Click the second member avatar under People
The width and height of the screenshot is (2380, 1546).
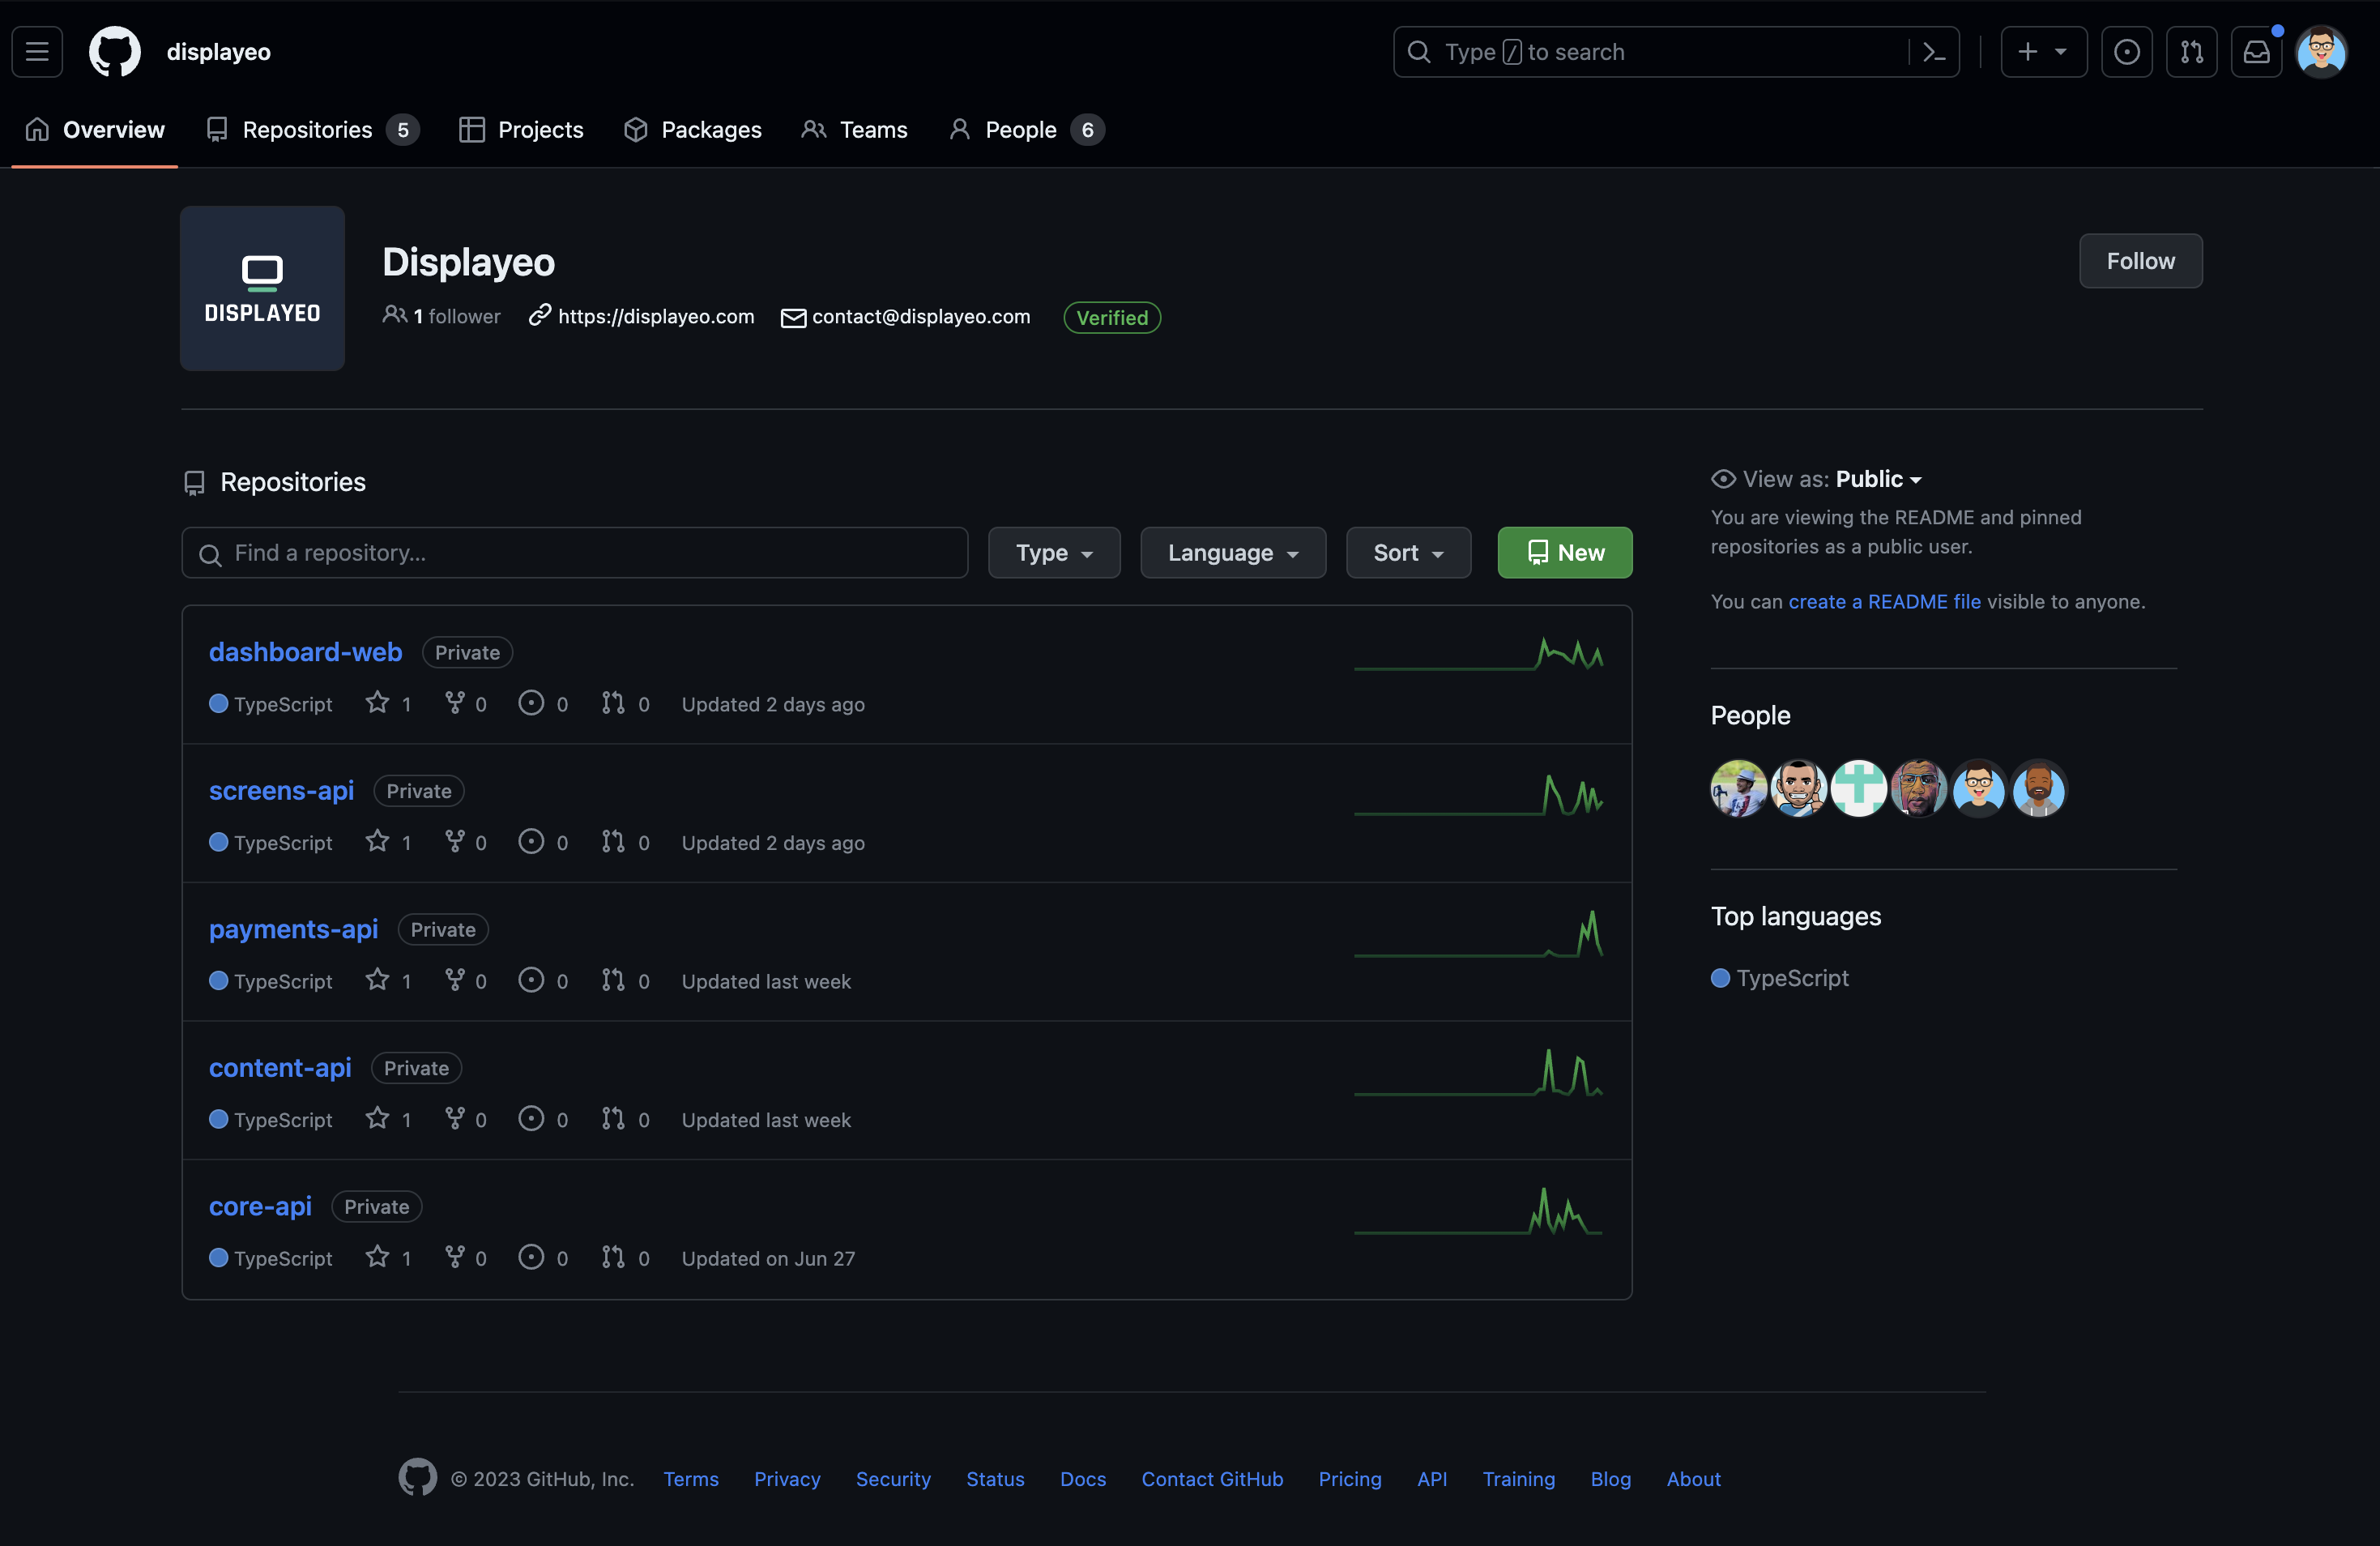pos(1799,788)
